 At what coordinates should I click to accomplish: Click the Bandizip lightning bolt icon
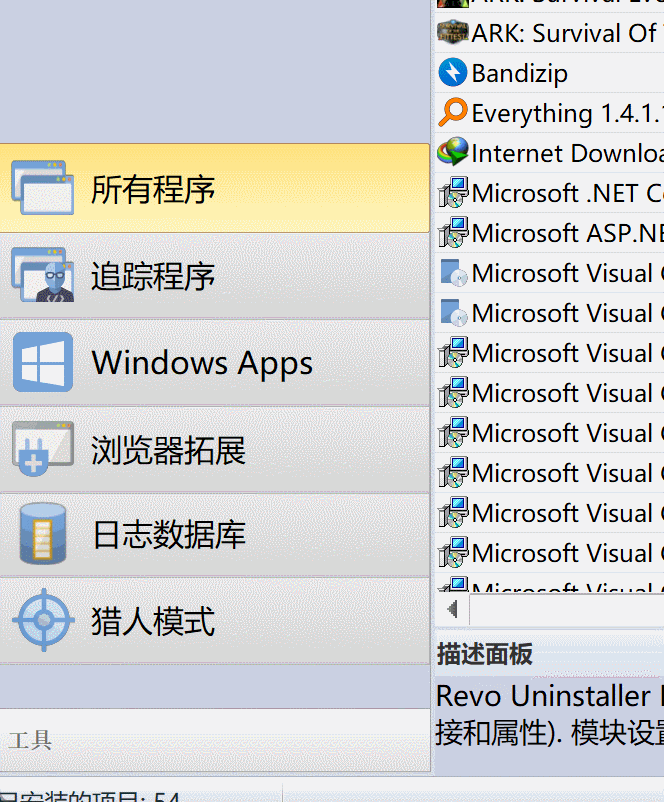(x=453, y=72)
